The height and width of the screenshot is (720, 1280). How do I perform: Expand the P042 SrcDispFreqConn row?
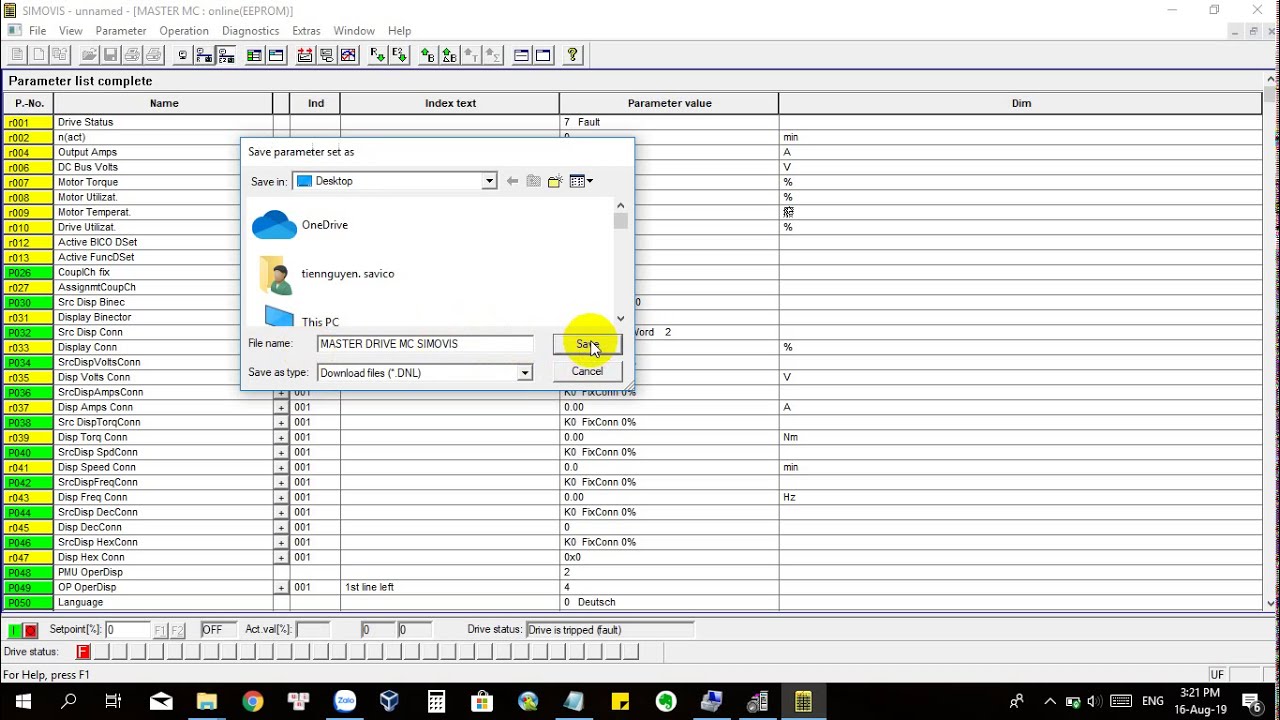click(x=281, y=482)
